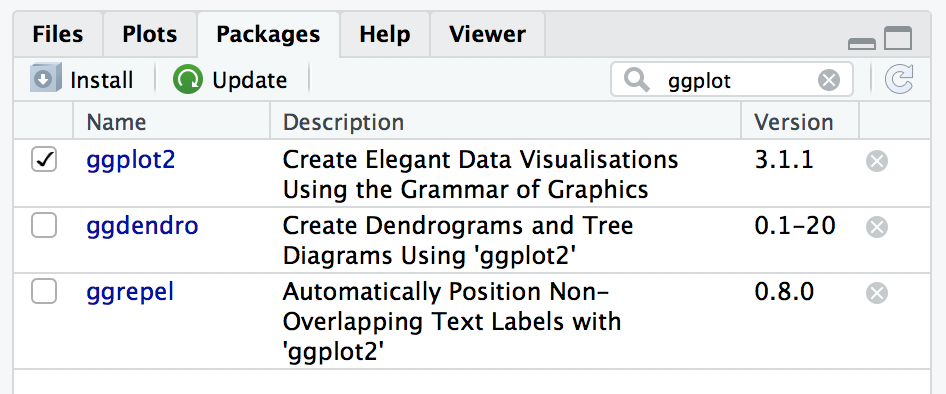Image resolution: width=946 pixels, height=394 pixels.
Task: Focus the package search field
Action: click(x=732, y=80)
